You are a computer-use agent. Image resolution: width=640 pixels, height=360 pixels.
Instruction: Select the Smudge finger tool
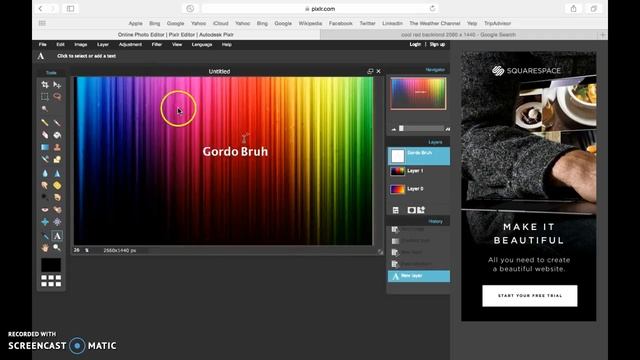(45, 185)
